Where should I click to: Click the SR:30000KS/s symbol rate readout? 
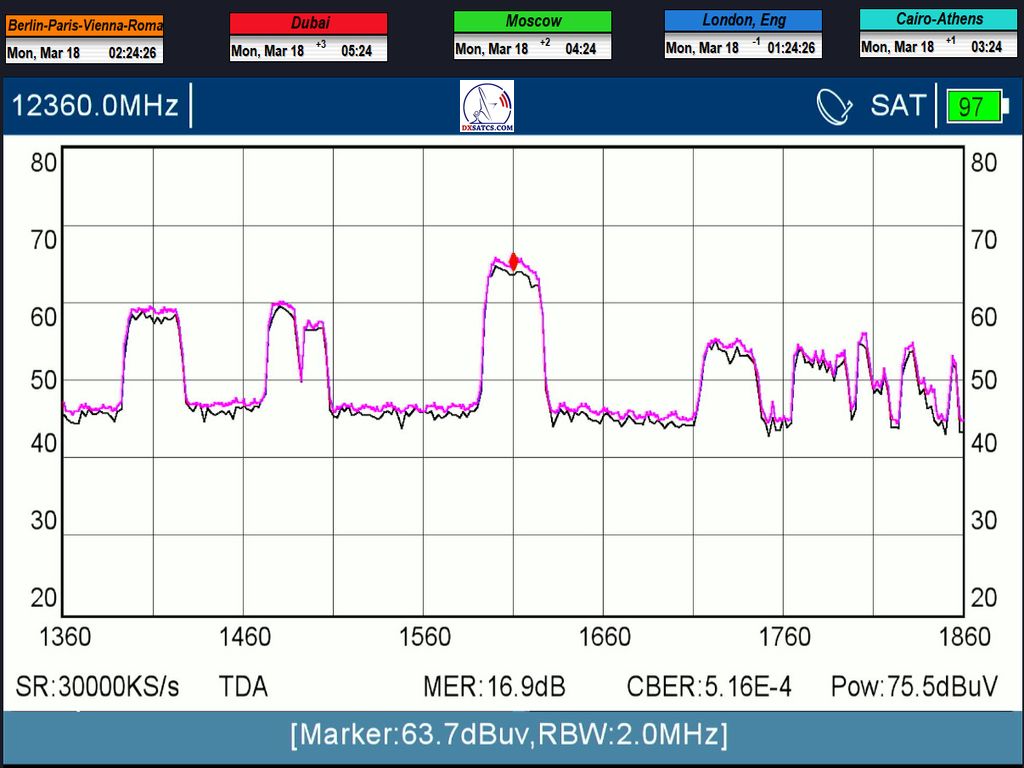pyautogui.click(x=98, y=687)
